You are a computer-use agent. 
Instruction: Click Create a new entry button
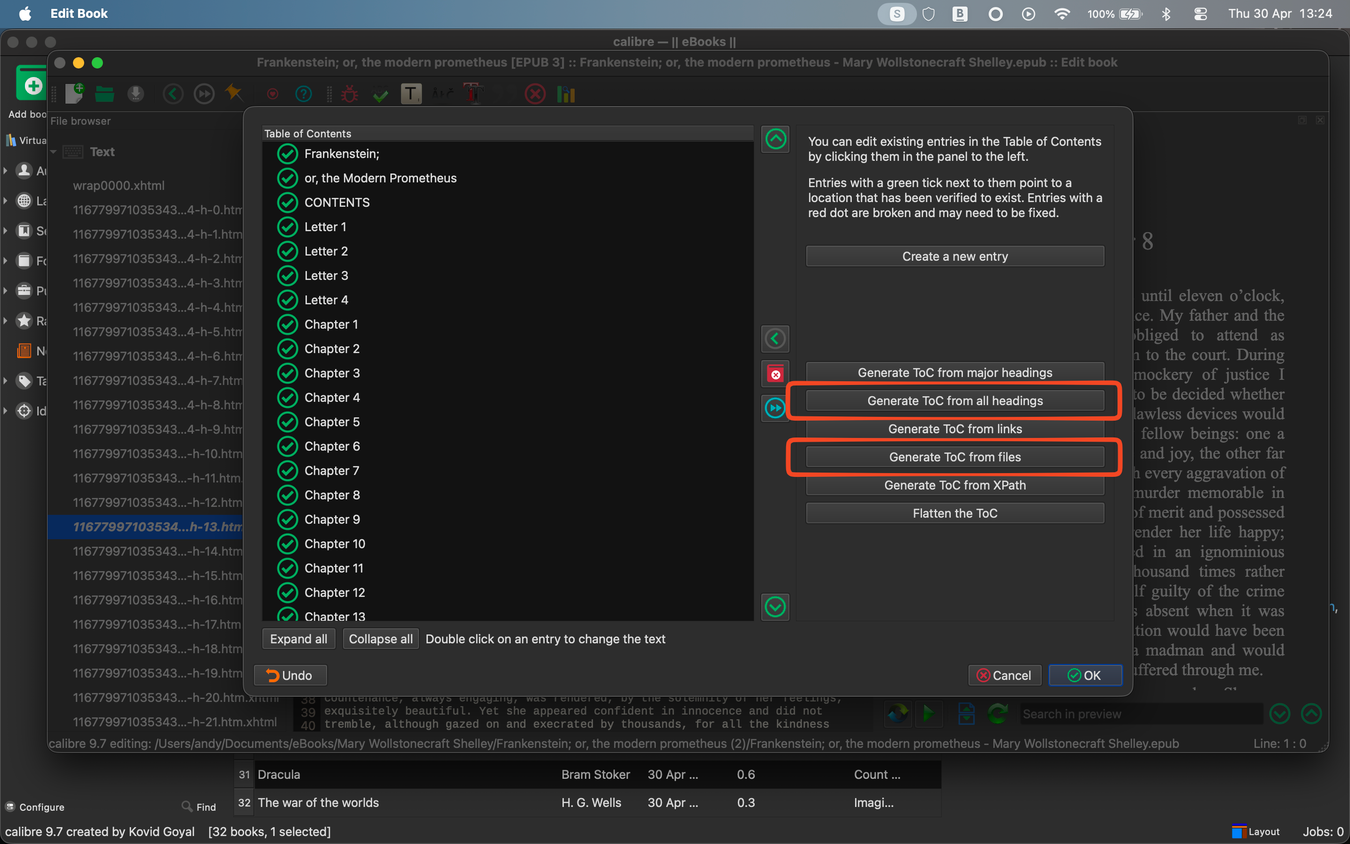tap(955, 257)
